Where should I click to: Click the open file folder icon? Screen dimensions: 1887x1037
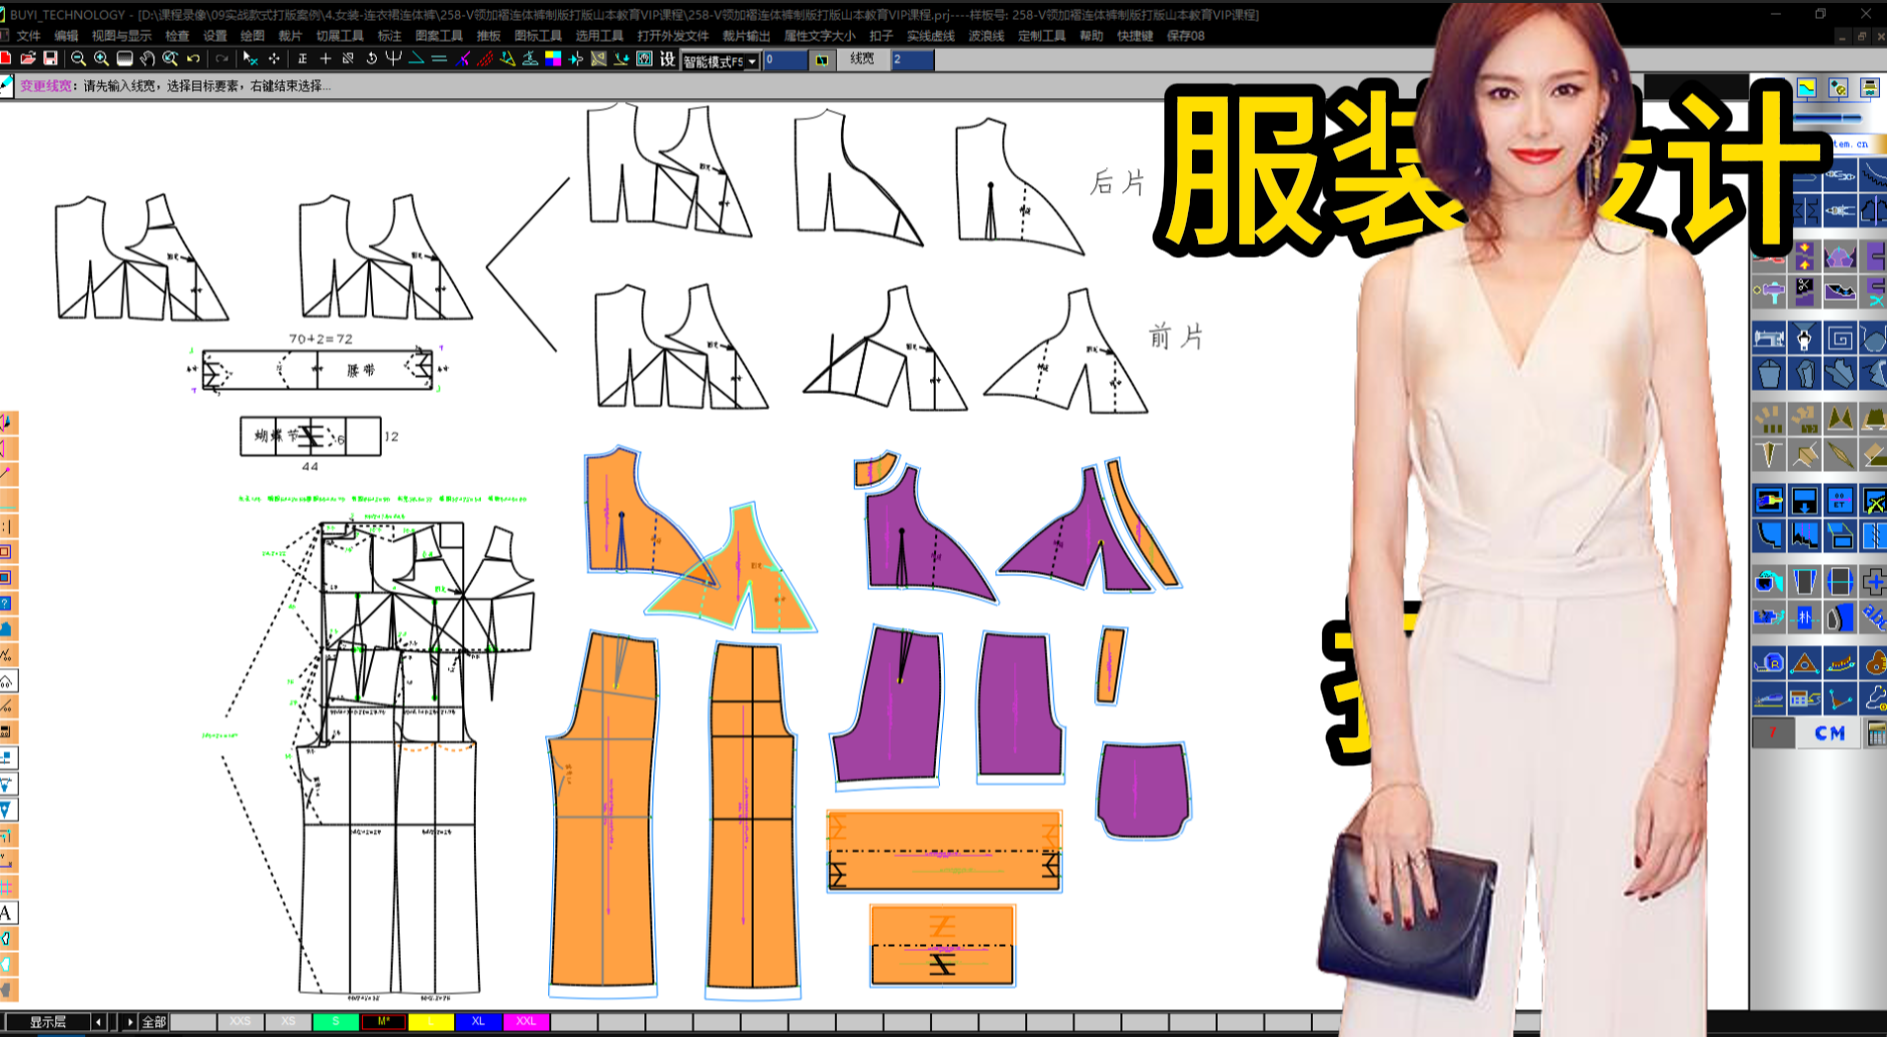coord(28,59)
